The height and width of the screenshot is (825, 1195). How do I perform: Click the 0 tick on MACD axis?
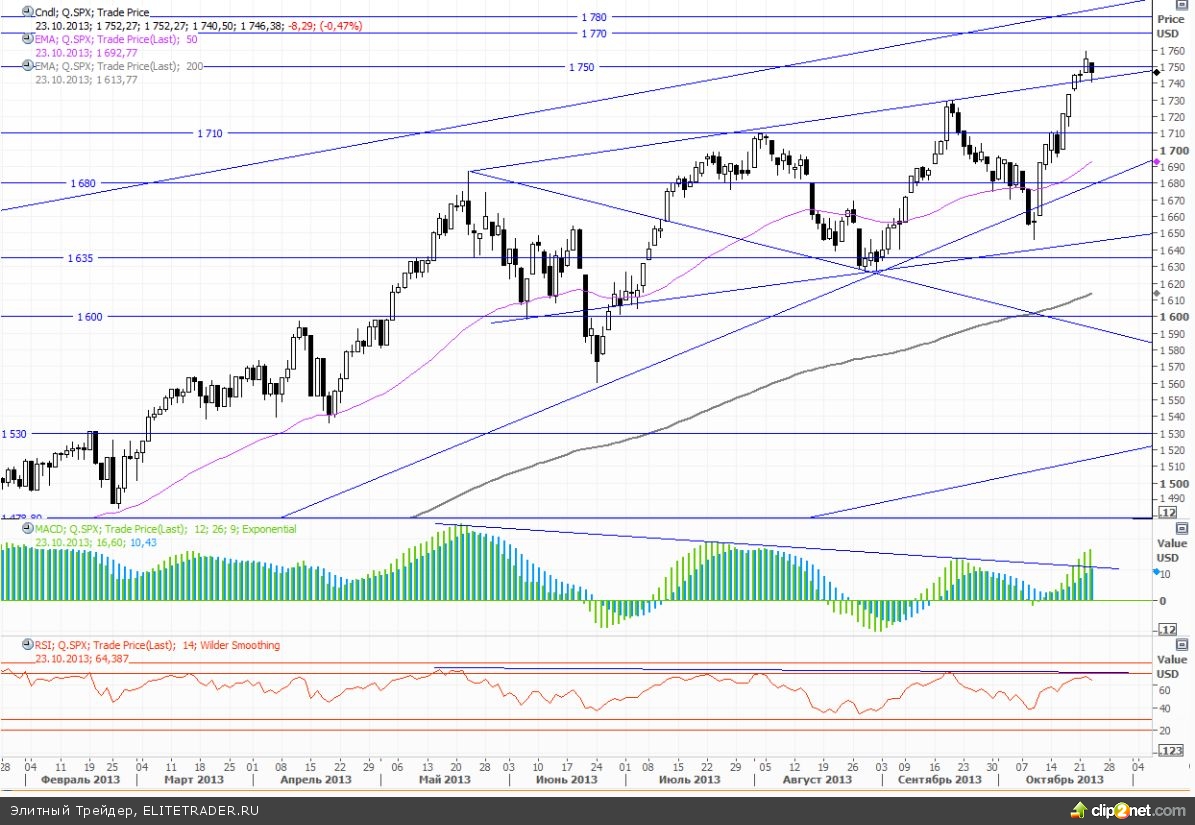(1162, 601)
